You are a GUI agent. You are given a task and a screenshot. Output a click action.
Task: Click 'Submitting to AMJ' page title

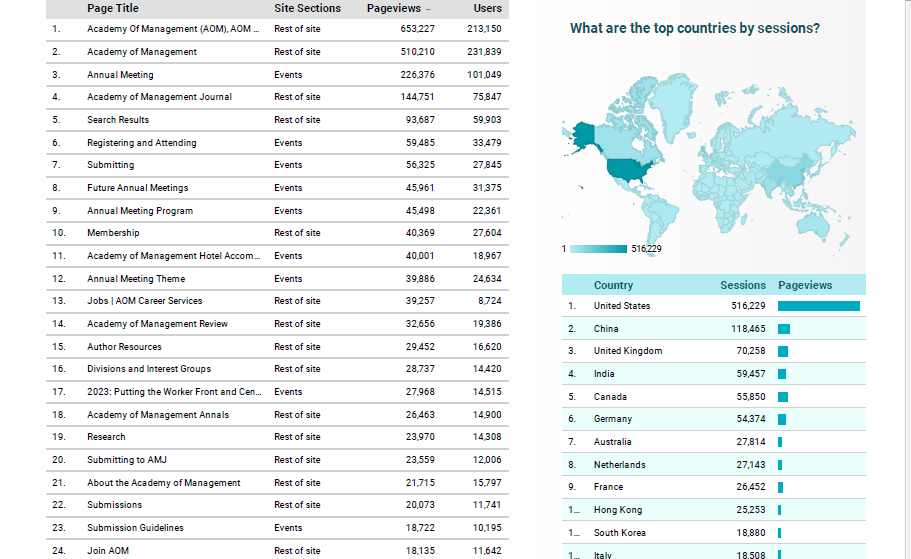[x=127, y=460]
